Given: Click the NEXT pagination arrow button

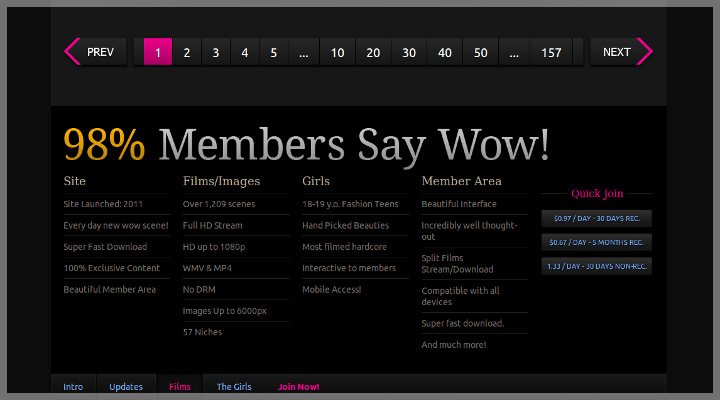Looking at the screenshot, I should (621, 52).
